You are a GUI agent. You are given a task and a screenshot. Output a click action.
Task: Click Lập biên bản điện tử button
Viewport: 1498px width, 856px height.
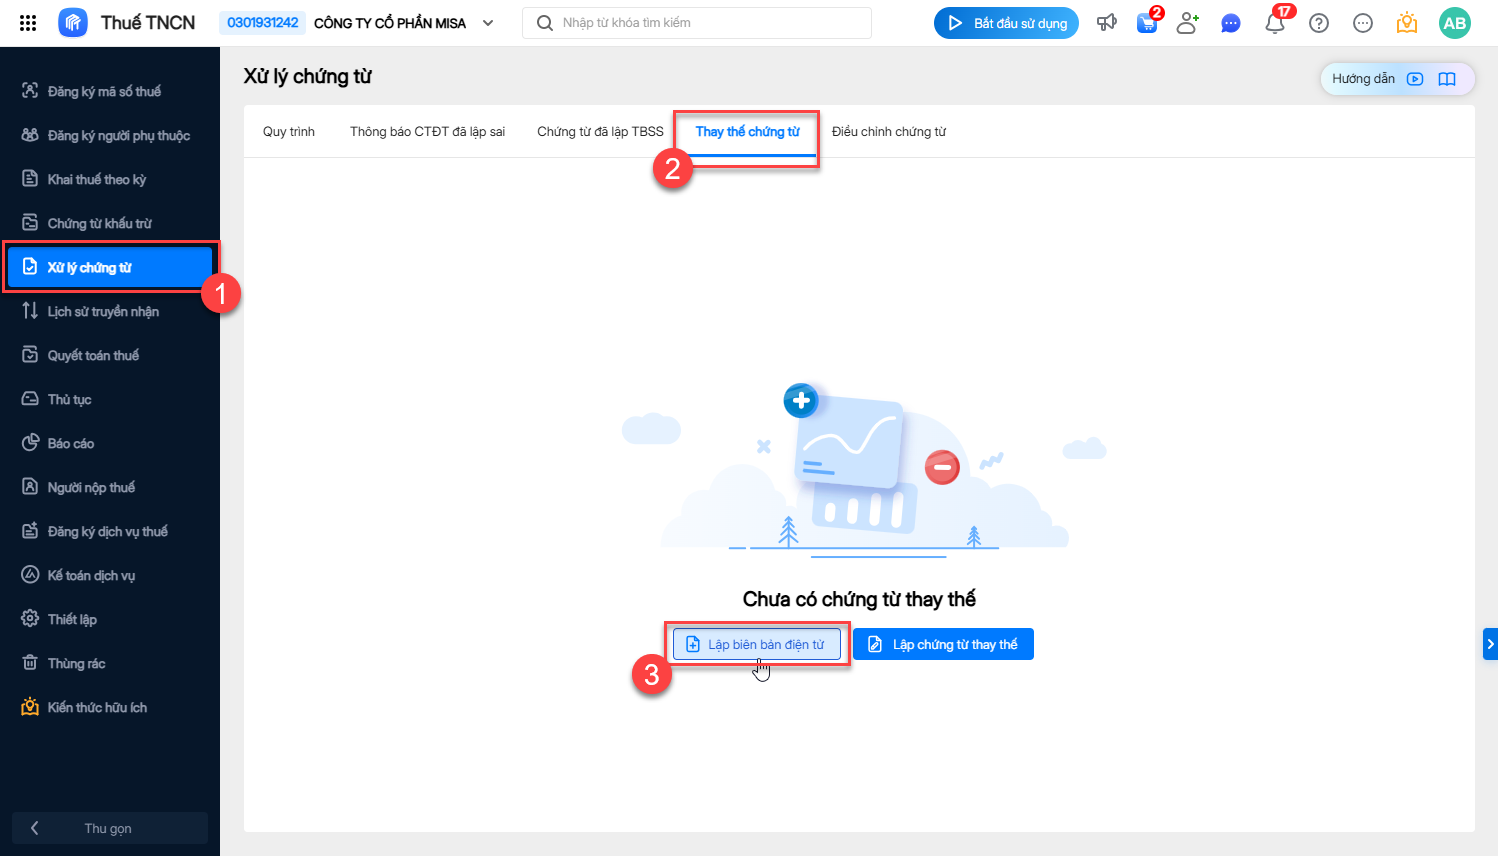click(757, 644)
